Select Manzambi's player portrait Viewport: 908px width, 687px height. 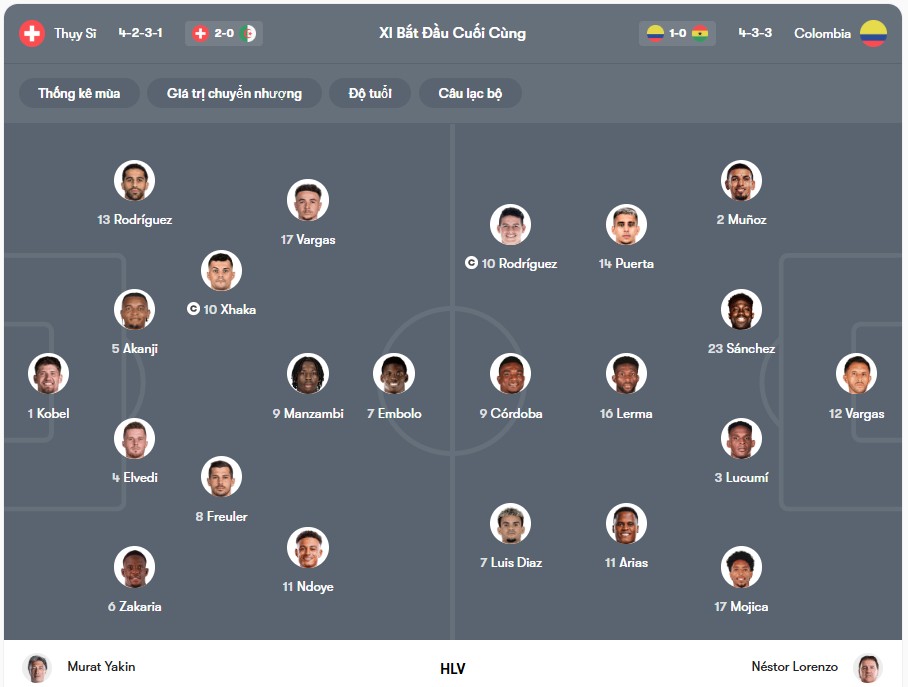(308, 374)
